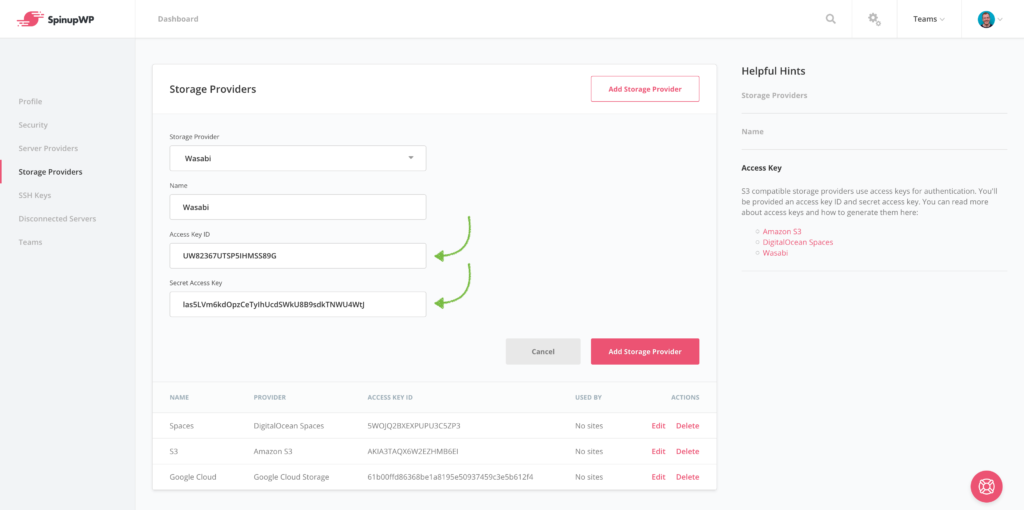
Task: Expand the Name hint section
Action: pyautogui.click(x=752, y=131)
